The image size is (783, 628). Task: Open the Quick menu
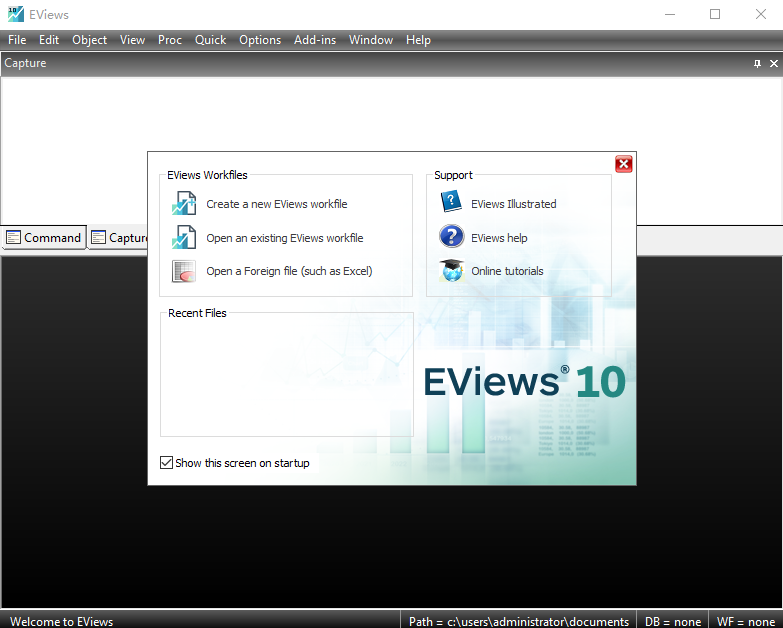point(210,40)
